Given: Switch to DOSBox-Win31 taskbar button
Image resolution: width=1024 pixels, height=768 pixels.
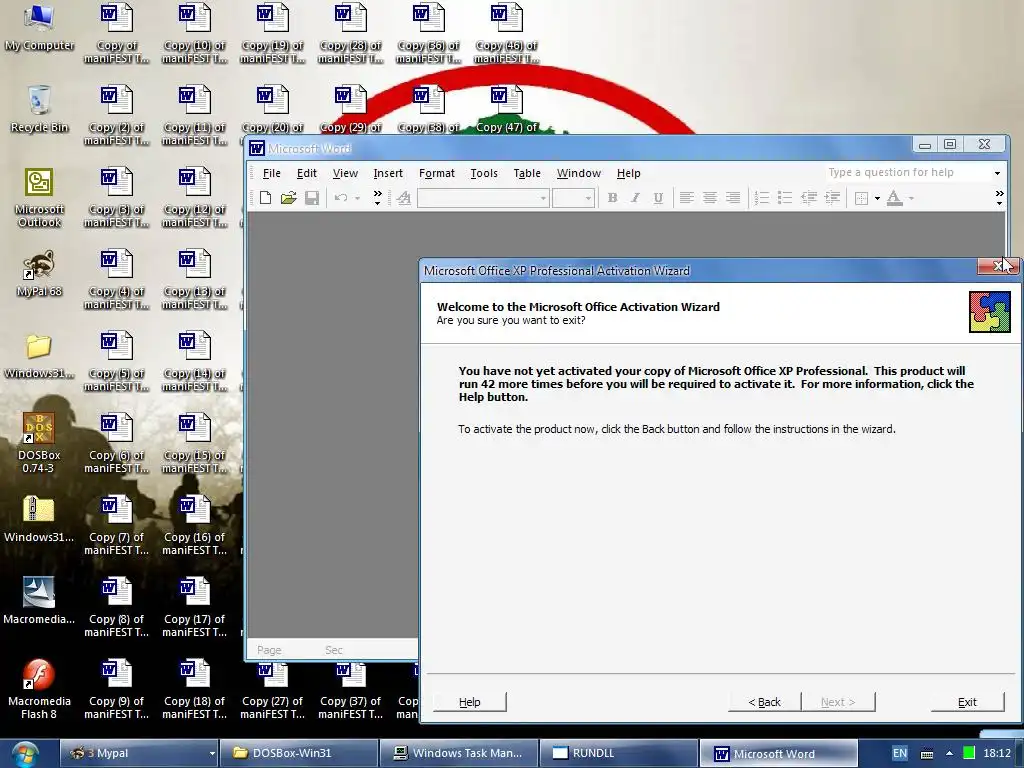Looking at the screenshot, I should [298, 753].
